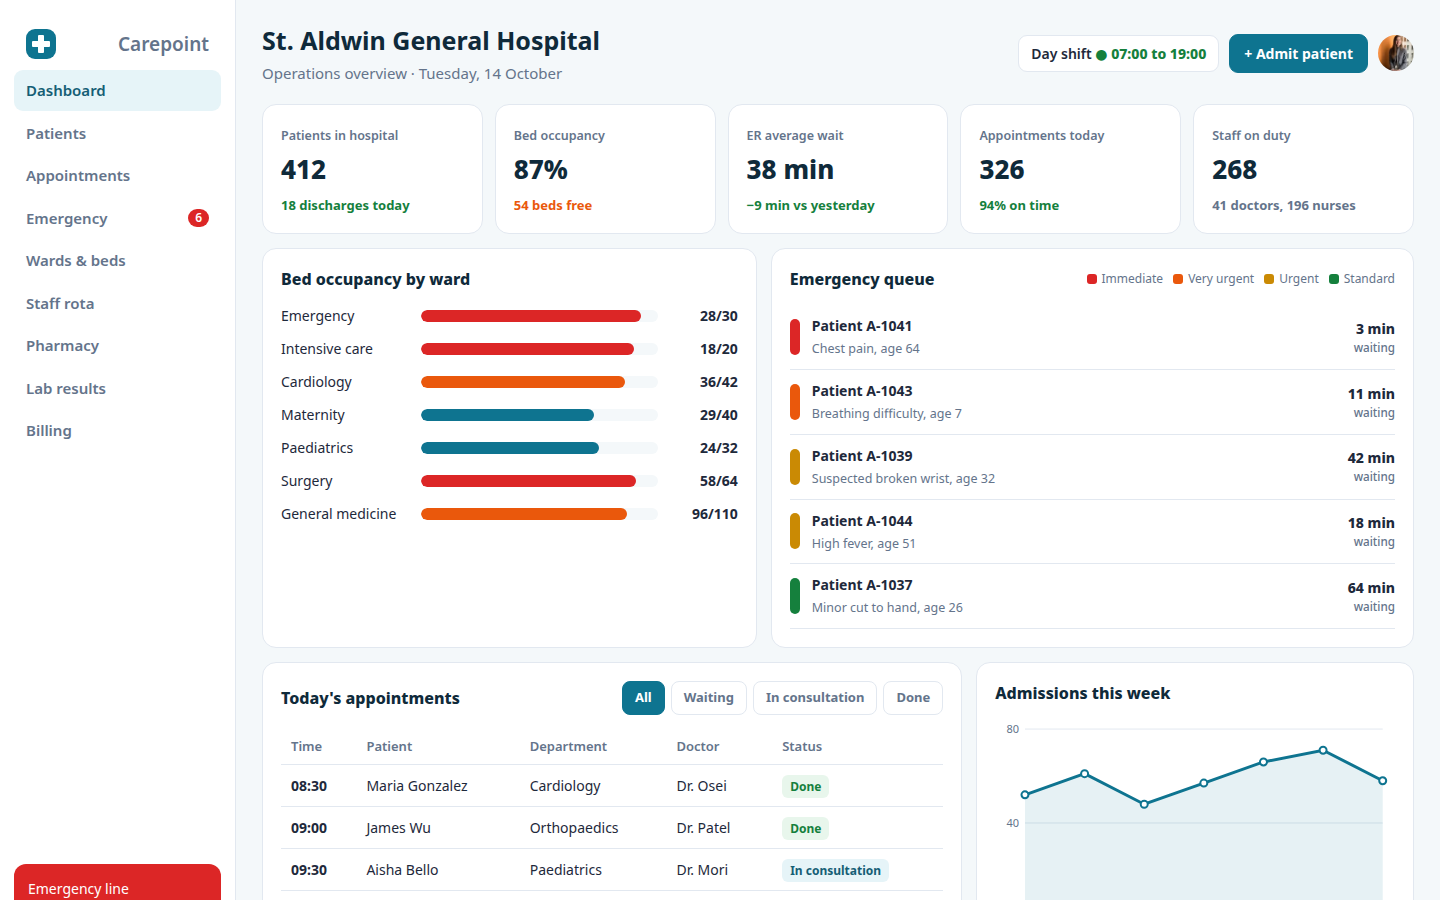Screen dimensions: 1440x900
Task: Go to Staff rota page
Action: pyautogui.click(x=117, y=304)
